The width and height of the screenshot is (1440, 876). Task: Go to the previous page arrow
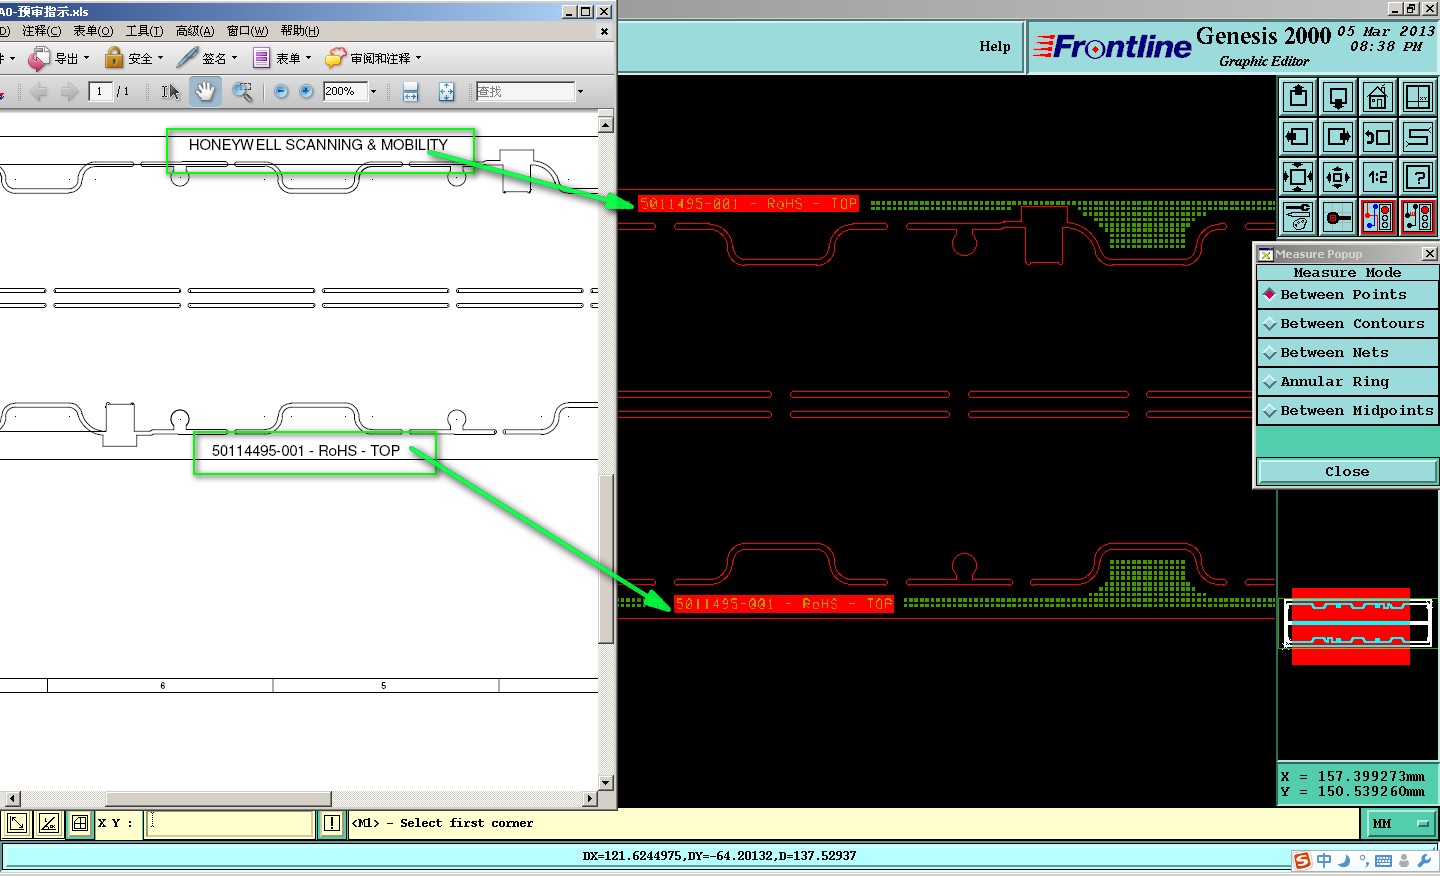[39, 92]
